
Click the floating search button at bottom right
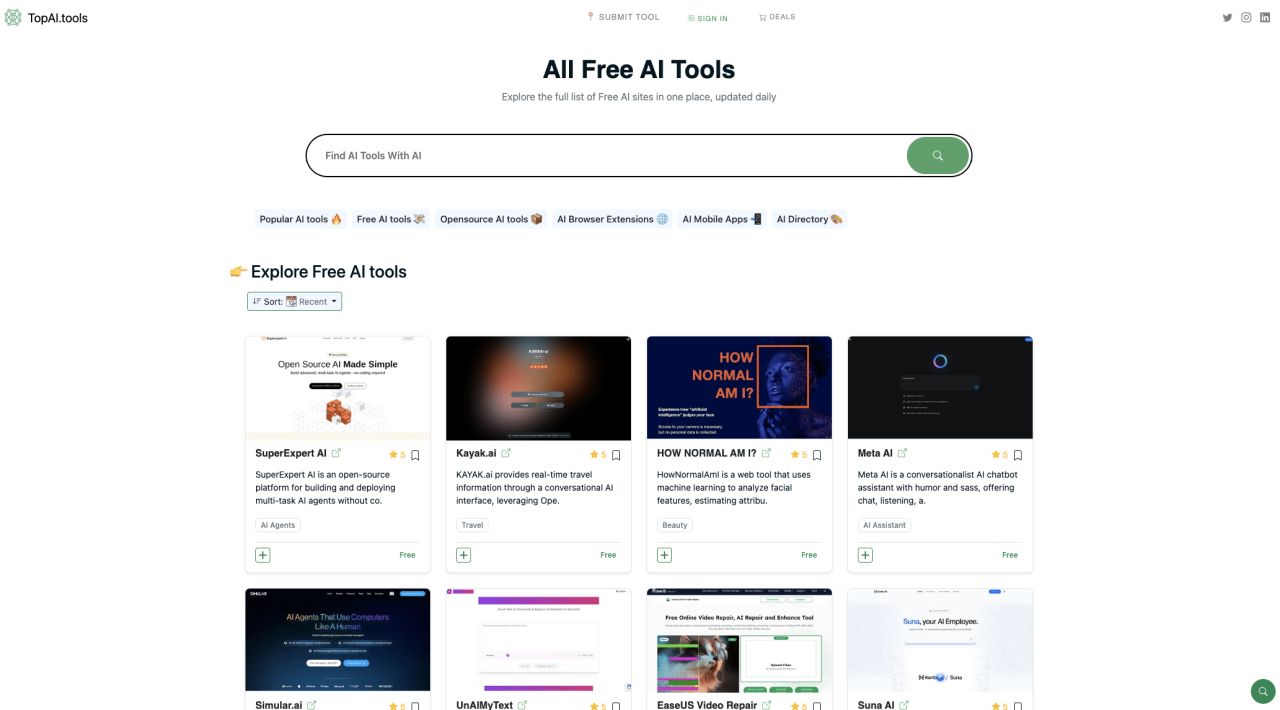(1263, 691)
